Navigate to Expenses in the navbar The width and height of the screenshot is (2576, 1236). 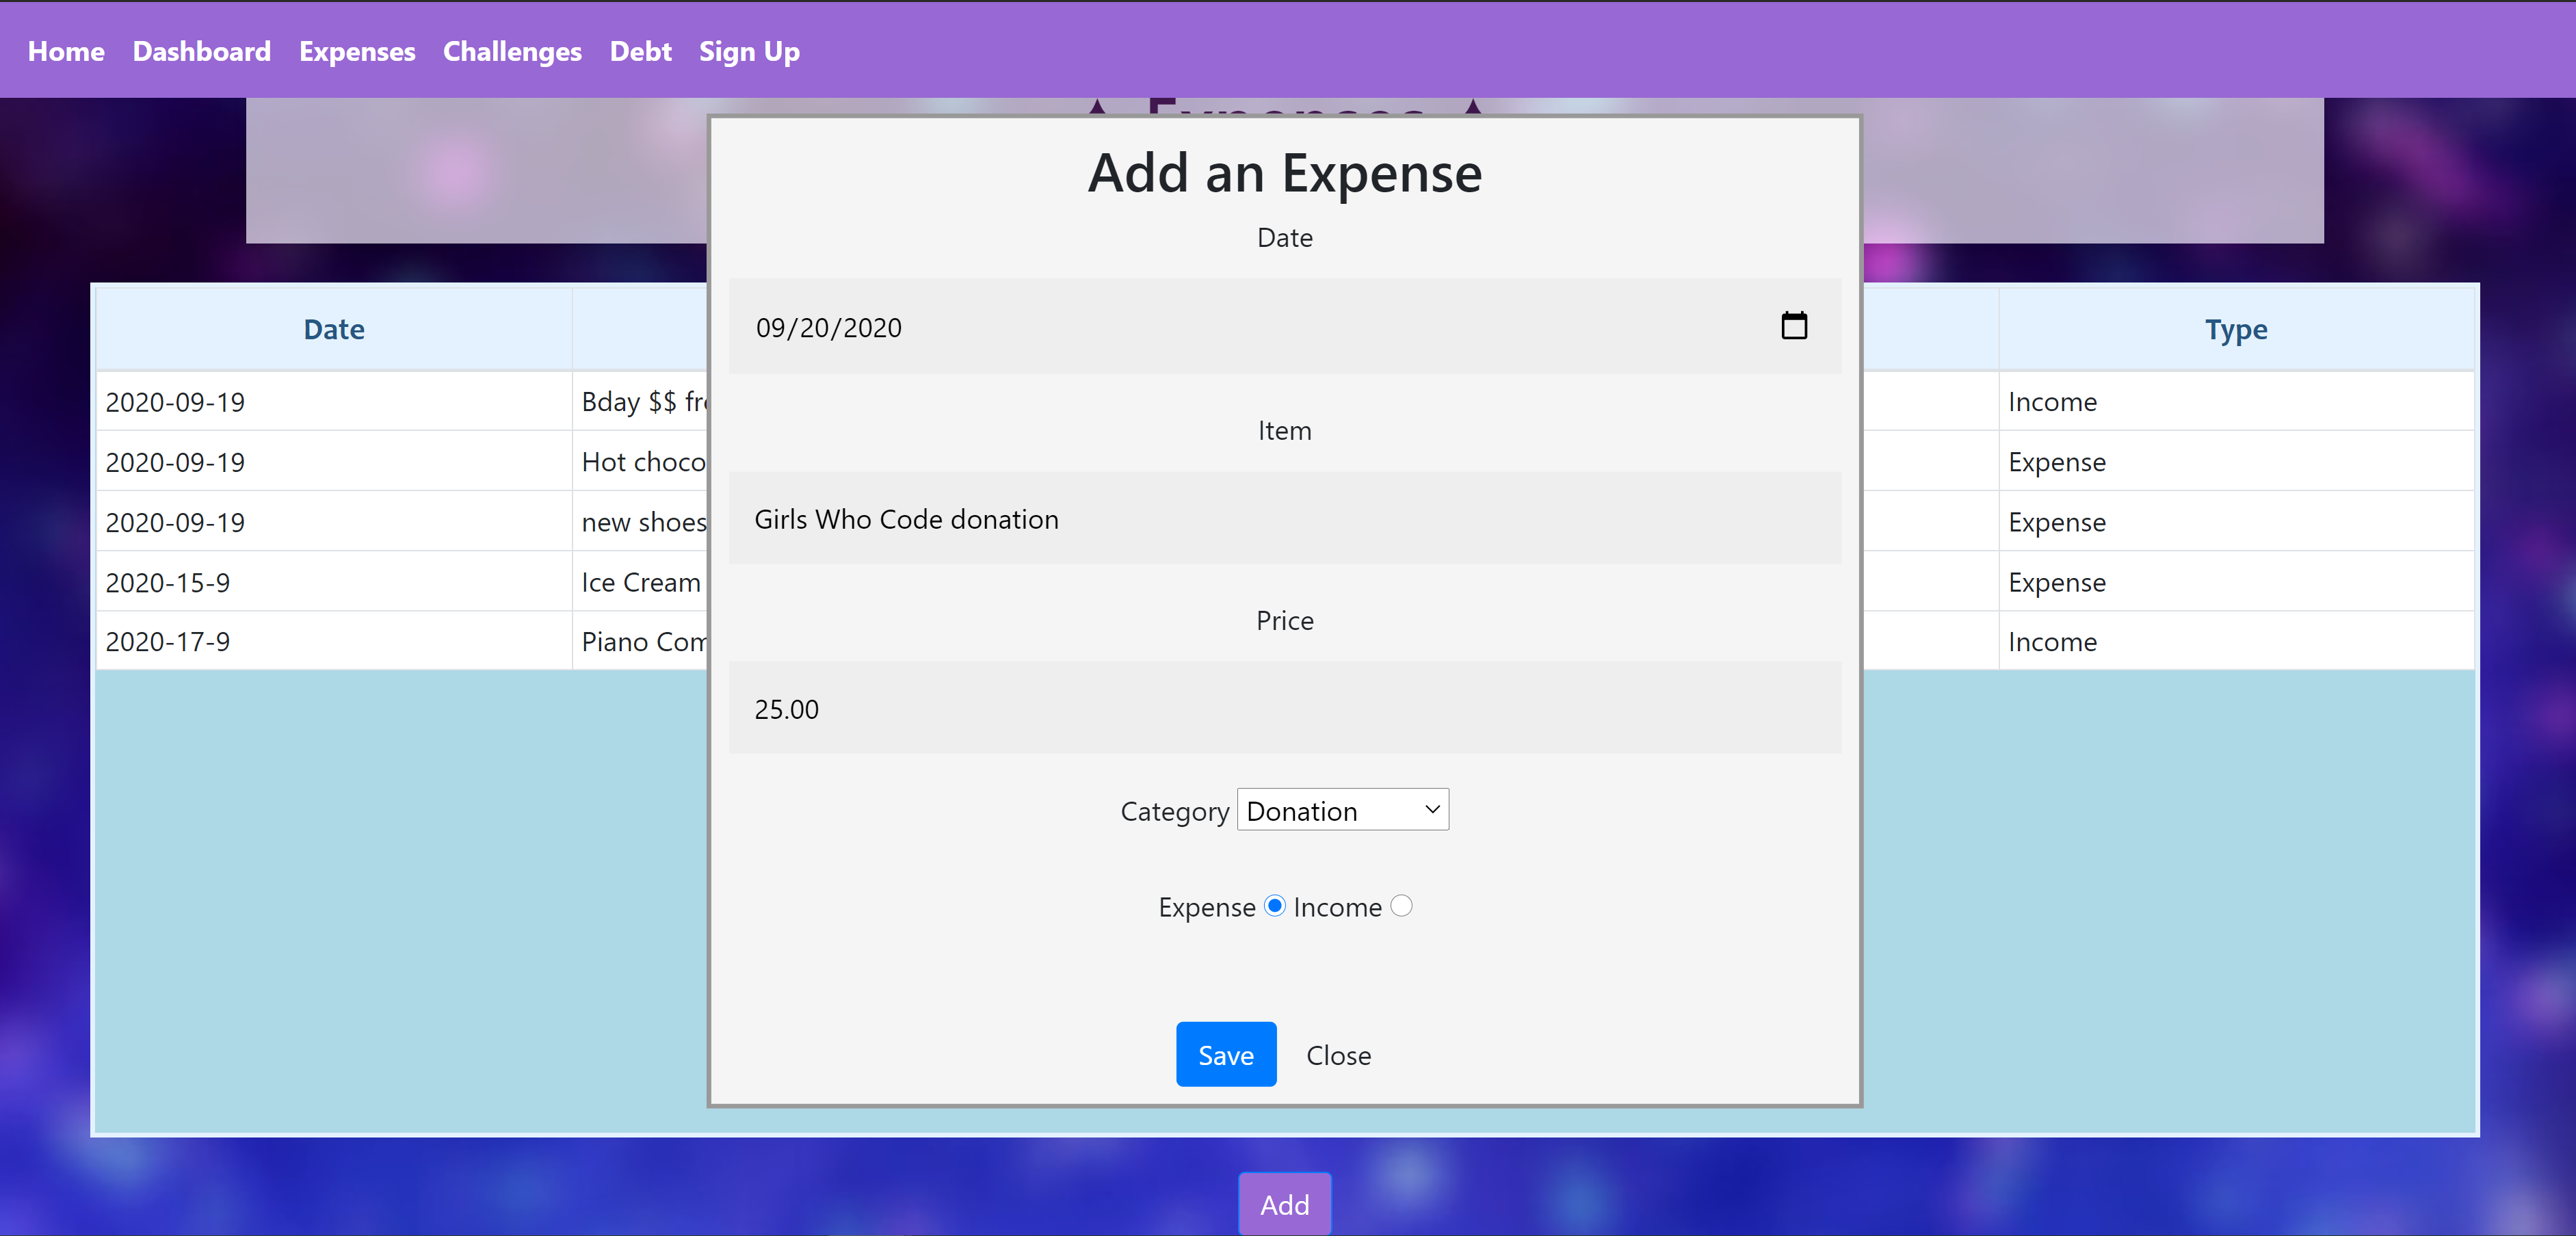coord(357,52)
